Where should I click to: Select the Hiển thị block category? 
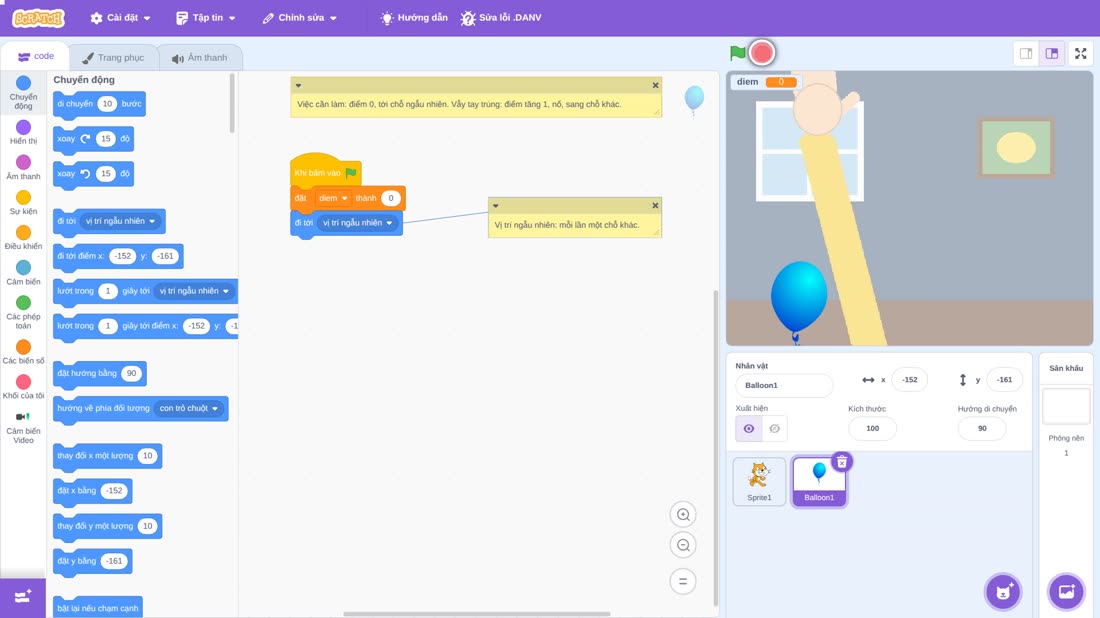[x=23, y=132]
